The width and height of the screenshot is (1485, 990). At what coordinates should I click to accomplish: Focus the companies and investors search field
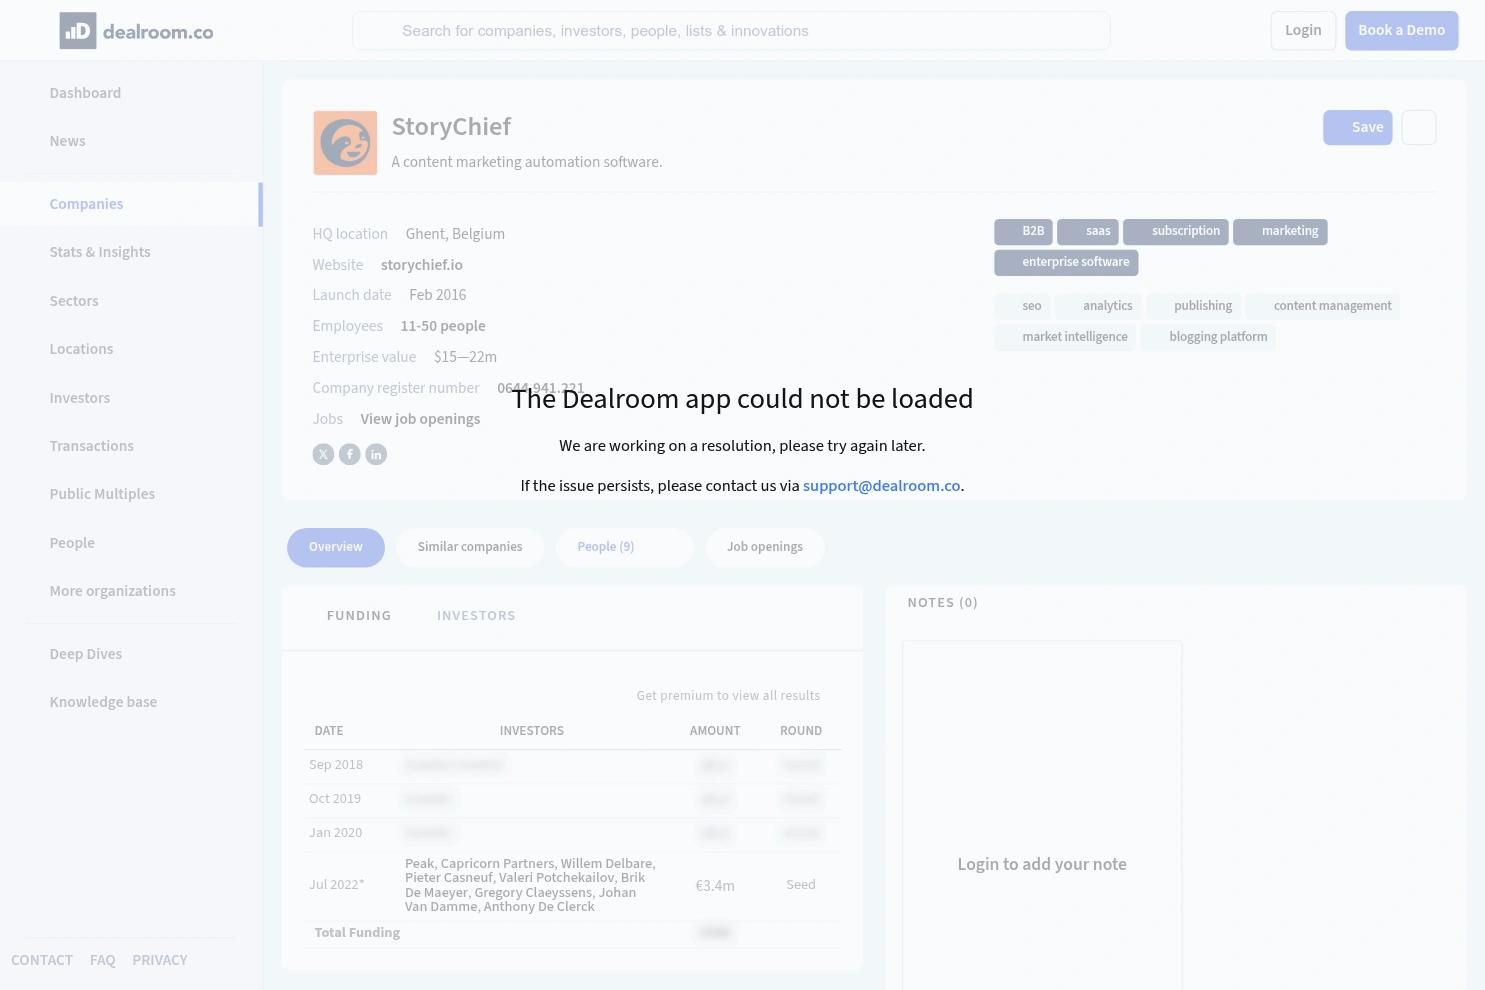tap(731, 31)
